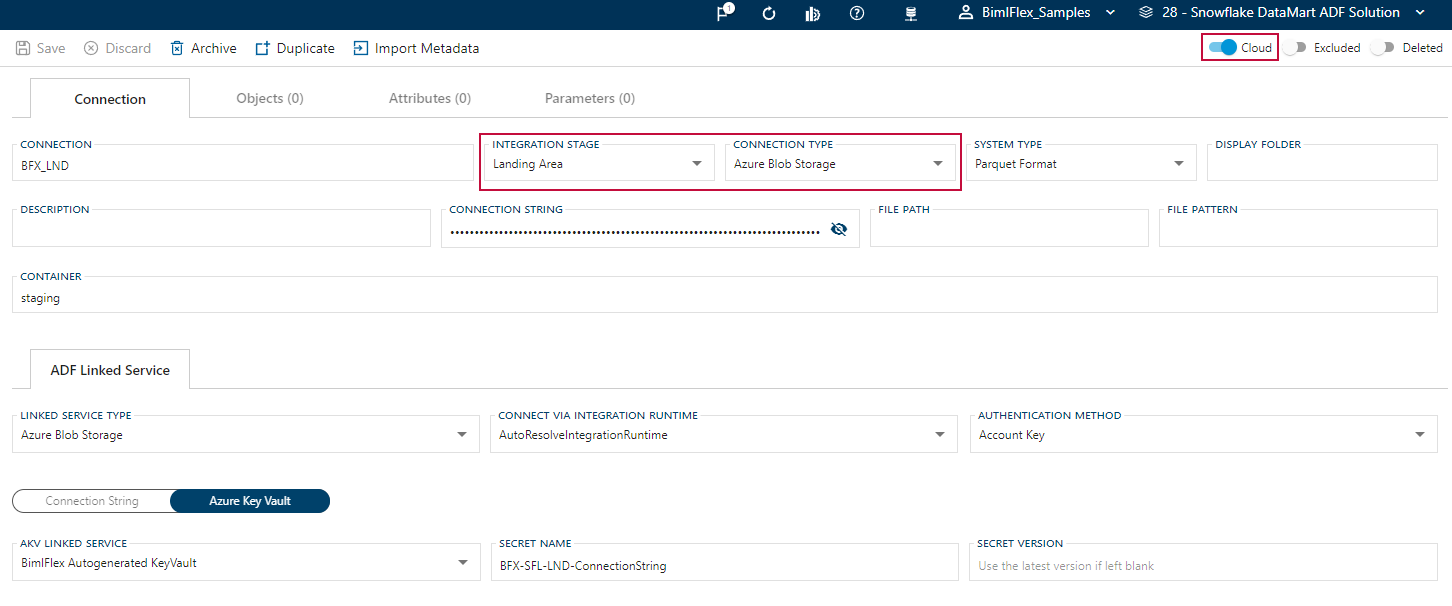Open the Parameters (0) tab

(x=590, y=98)
